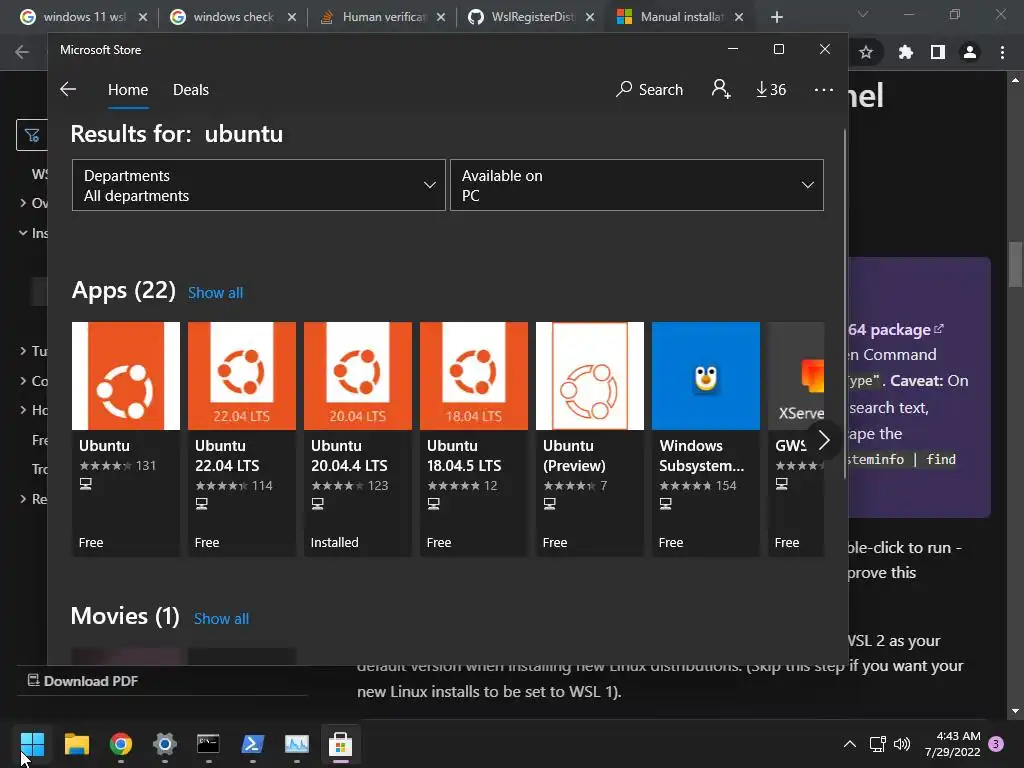Open PowerShell from the taskbar
Image resolution: width=1024 pixels, height=768 pixels.
point(253,744)
